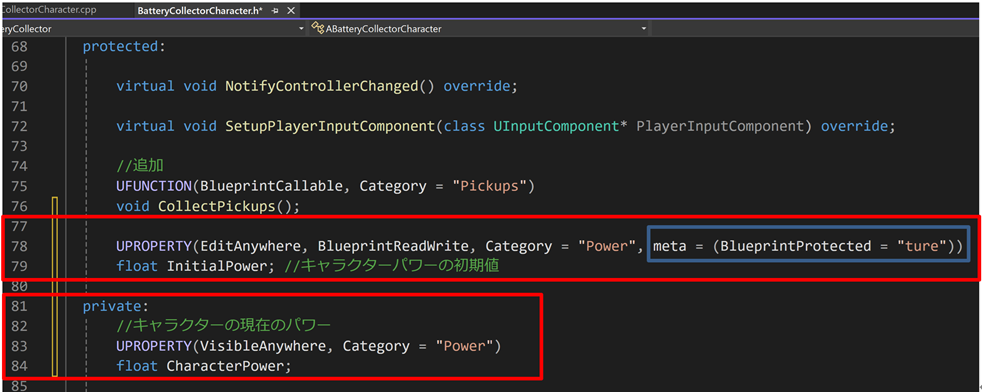
Task: Click the class icon beside ABatteryCollectorCharacter
Action: point(319,29)
